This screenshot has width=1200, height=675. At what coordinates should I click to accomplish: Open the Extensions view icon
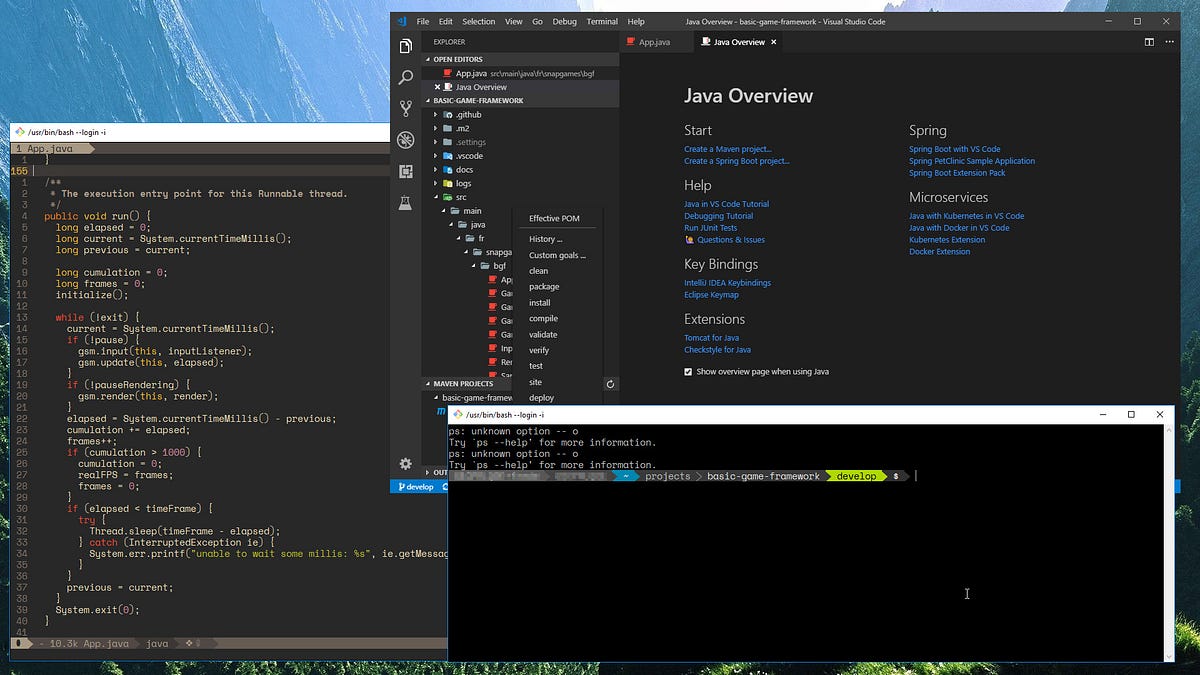pyautogui.click(x=404, y=171)
